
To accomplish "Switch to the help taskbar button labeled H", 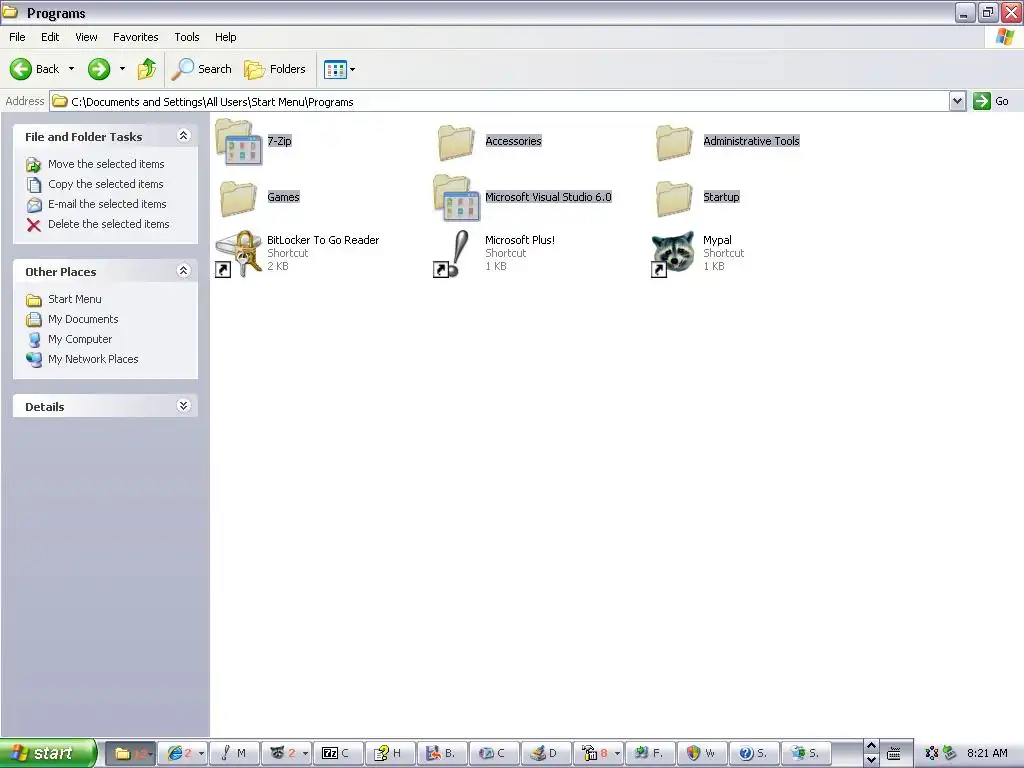I will 390,754.
